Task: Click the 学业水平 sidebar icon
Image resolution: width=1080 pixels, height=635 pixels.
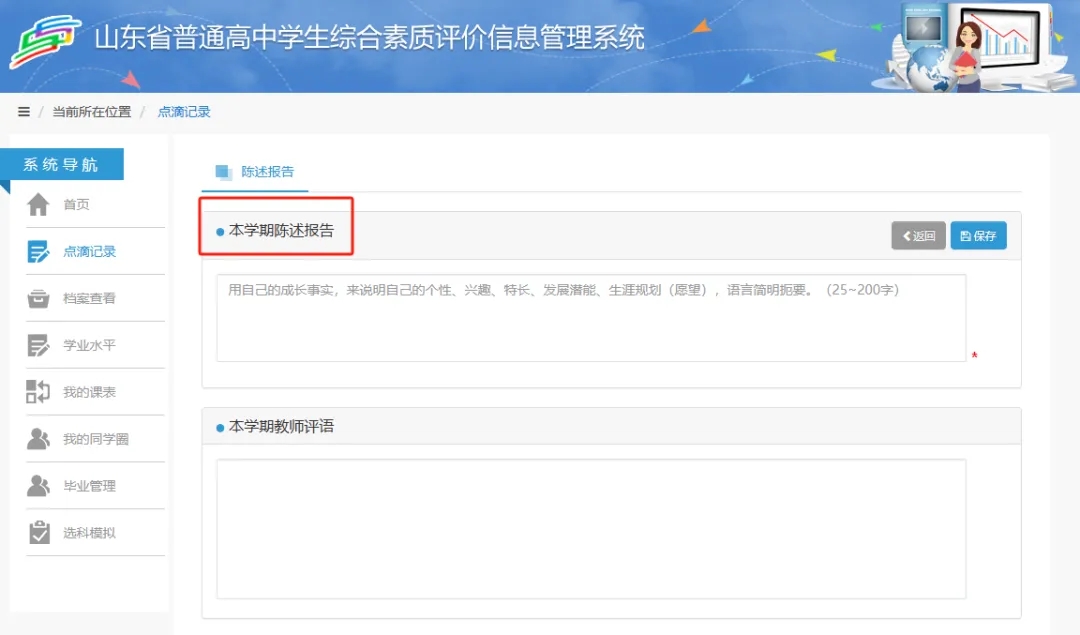Action: pos(38,346)
